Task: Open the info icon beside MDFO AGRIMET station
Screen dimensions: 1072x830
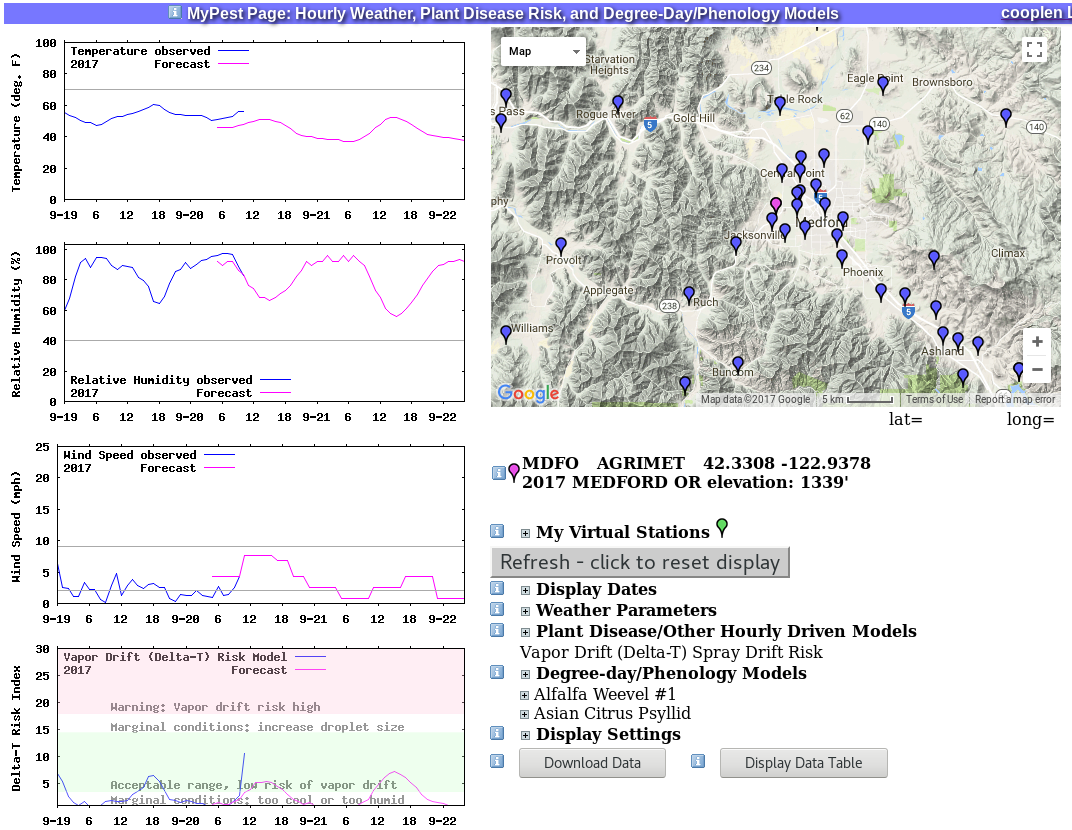Action: click(x=498, y=472)
